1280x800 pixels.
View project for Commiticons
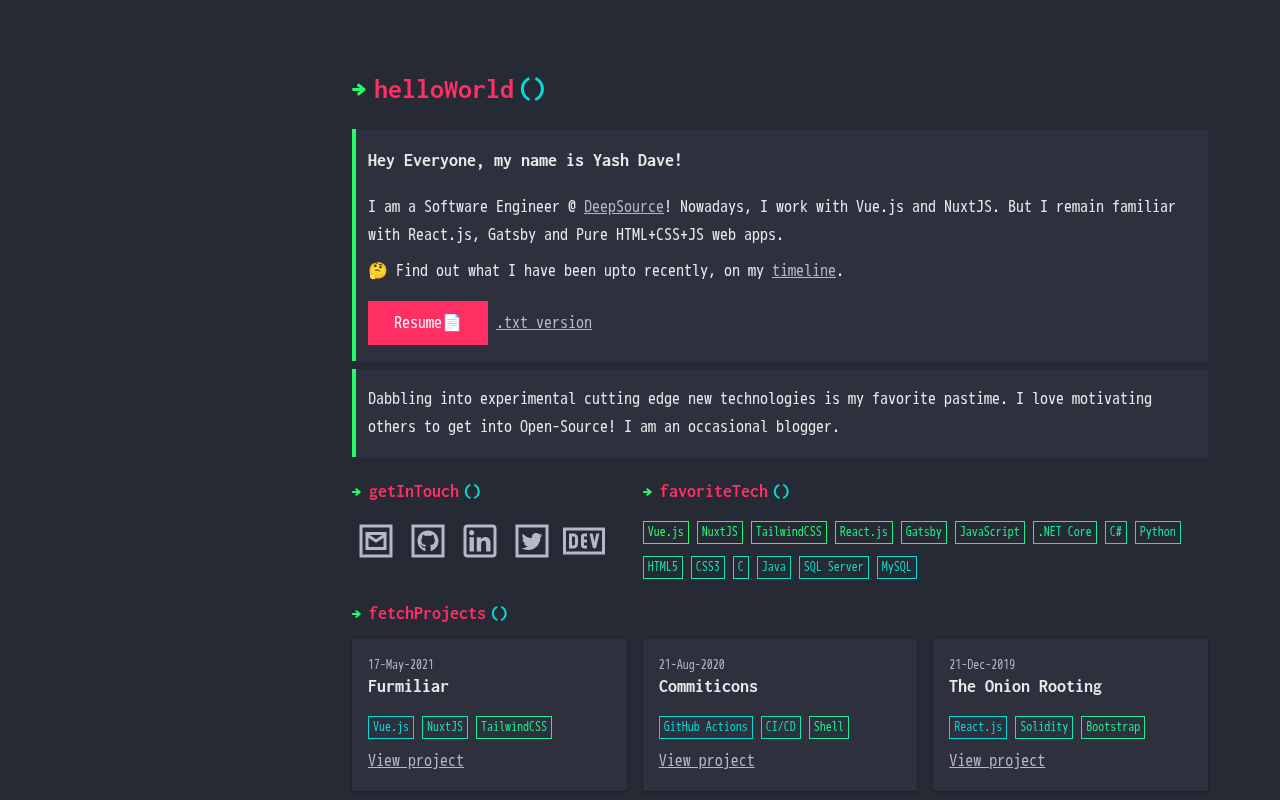pyautogui.click(x=707, y=761)
